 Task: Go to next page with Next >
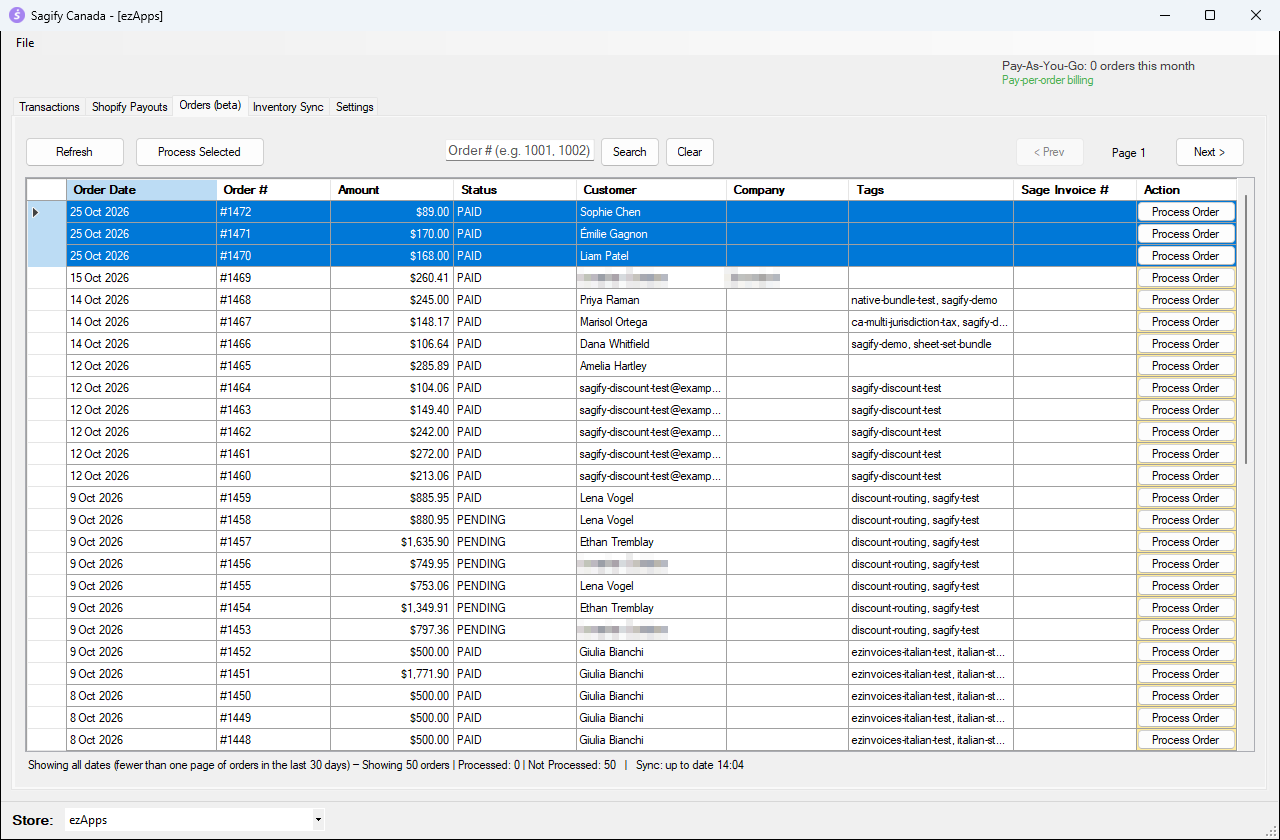pos(1210,152)
